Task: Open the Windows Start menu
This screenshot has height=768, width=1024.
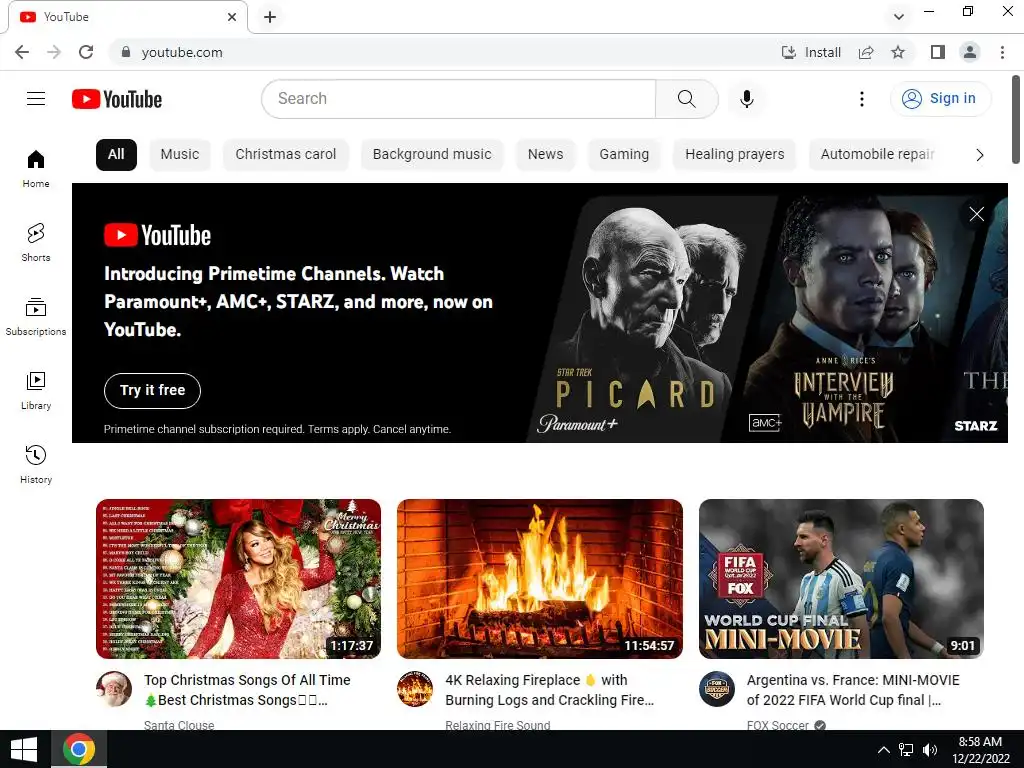Action: coord(24,749)
